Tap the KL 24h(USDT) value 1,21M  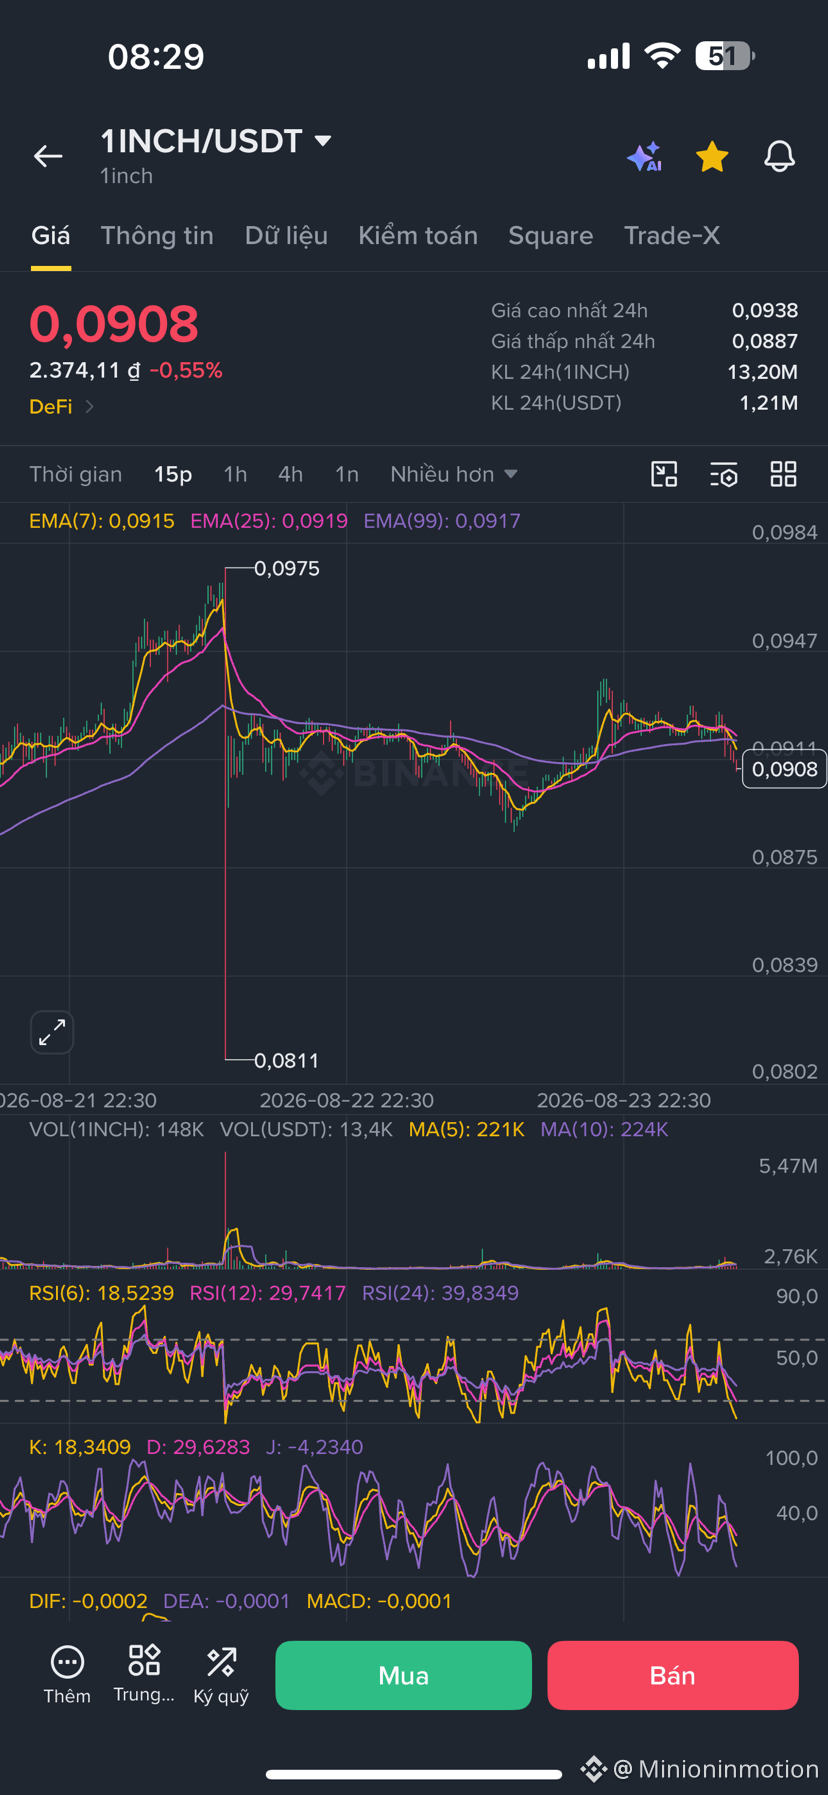[769, 403]
